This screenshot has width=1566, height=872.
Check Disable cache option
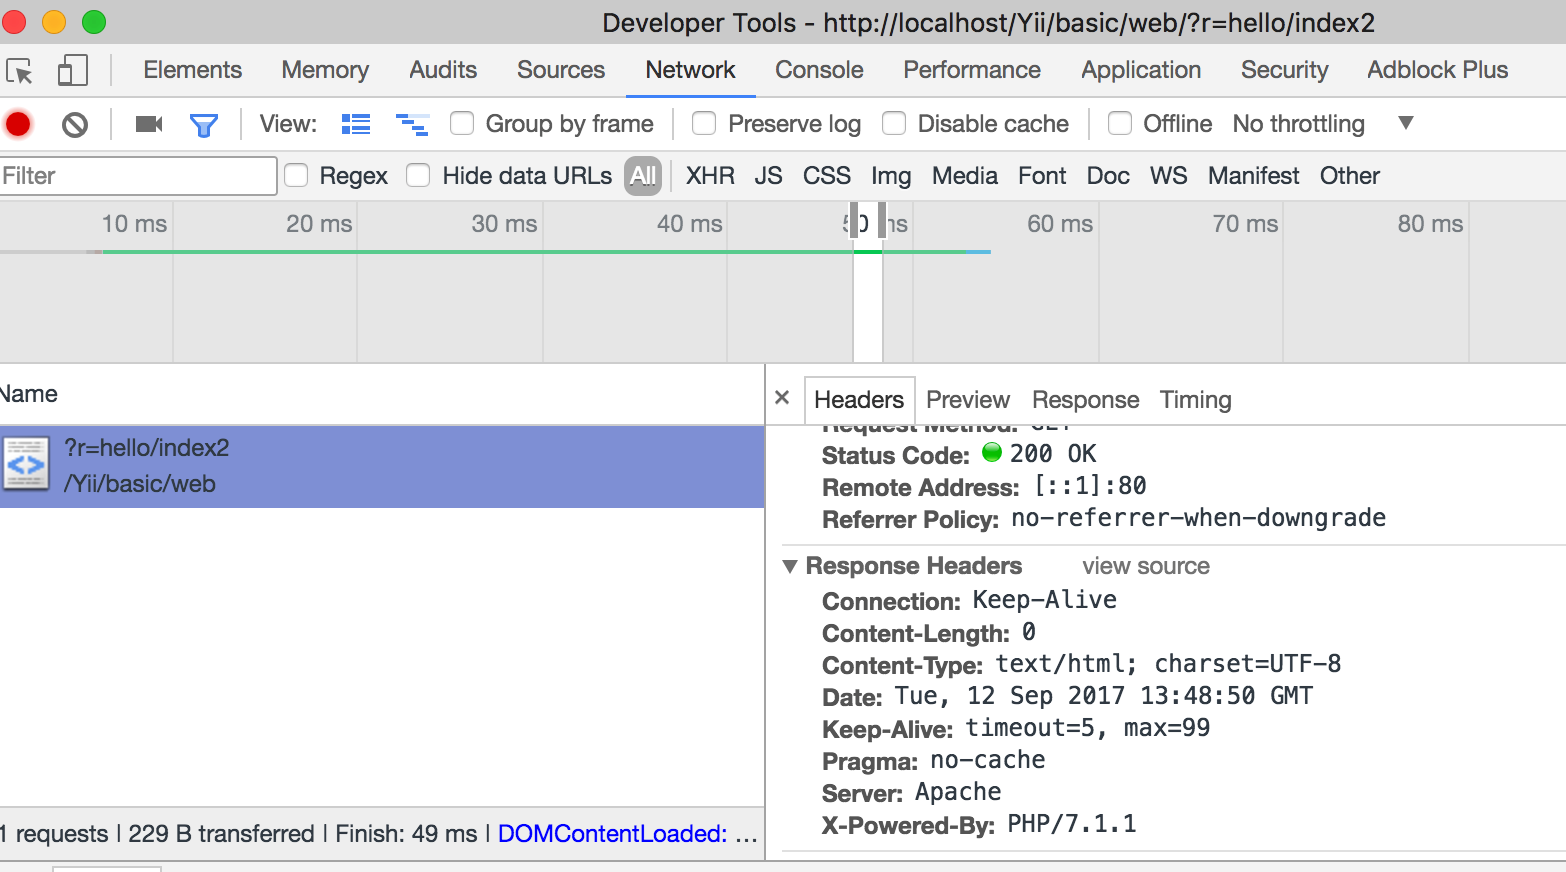click(x=894, y=123)
